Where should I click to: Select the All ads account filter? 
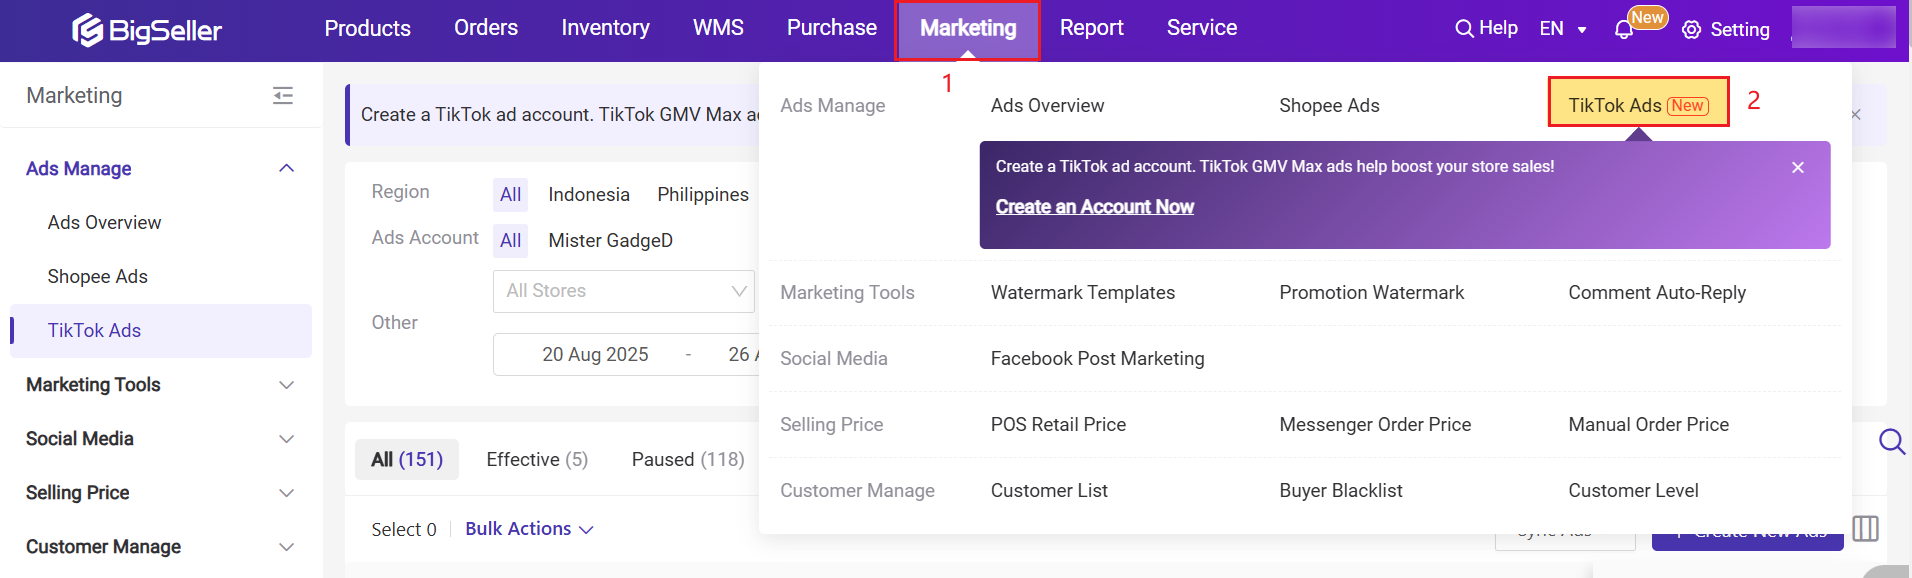(510, 241)
